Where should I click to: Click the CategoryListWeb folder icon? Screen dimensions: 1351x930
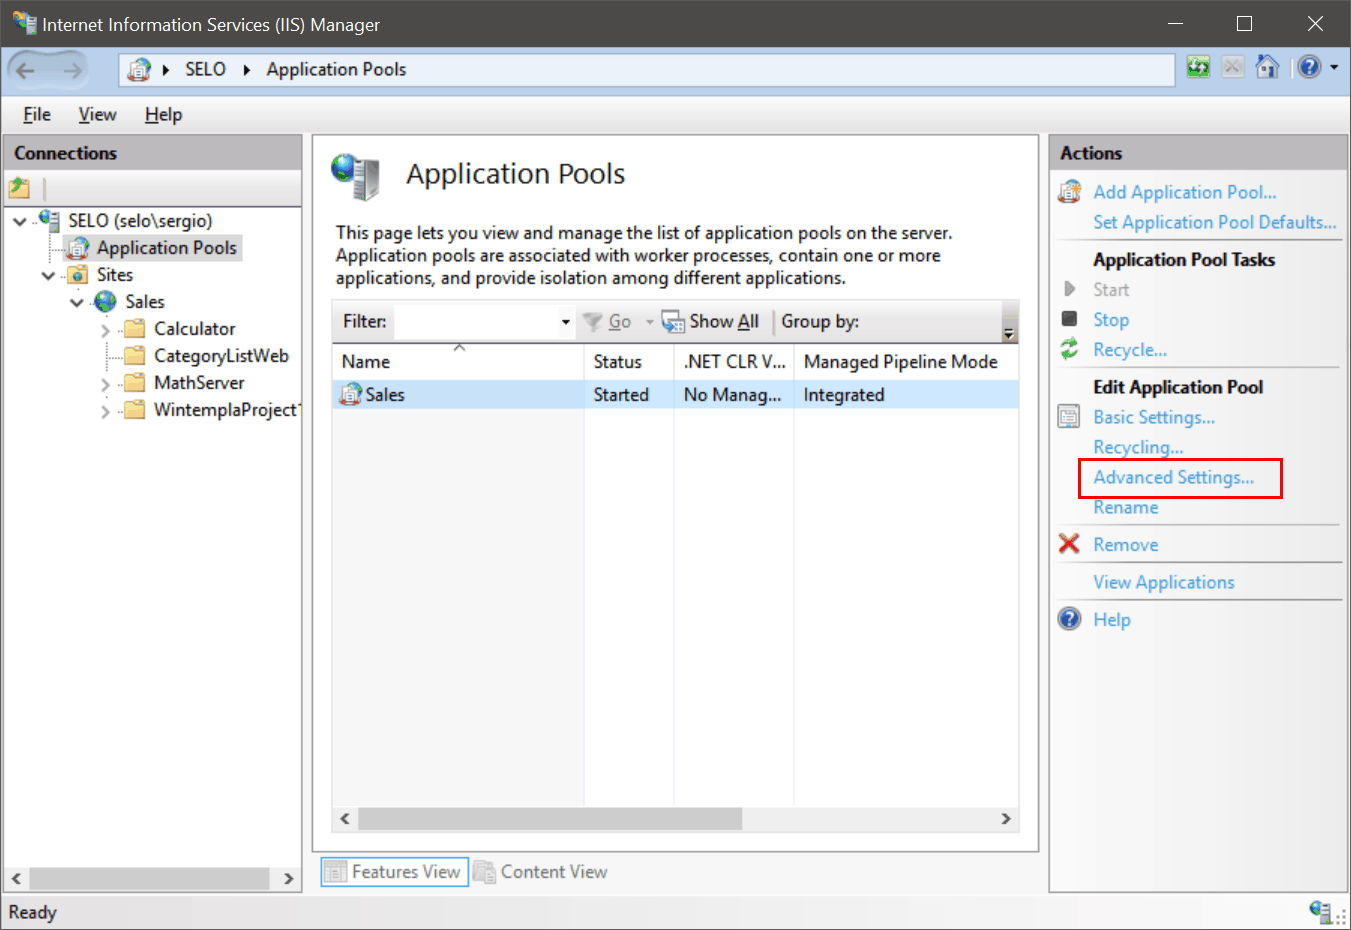134,355
